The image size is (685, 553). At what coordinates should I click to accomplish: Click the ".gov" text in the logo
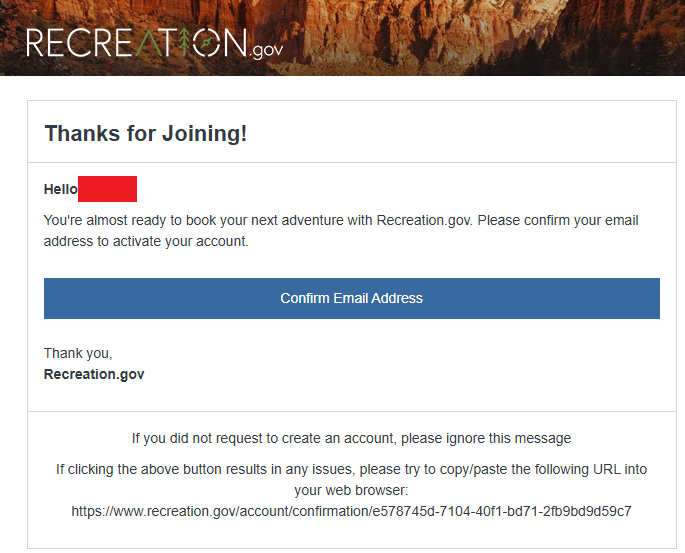266,50
